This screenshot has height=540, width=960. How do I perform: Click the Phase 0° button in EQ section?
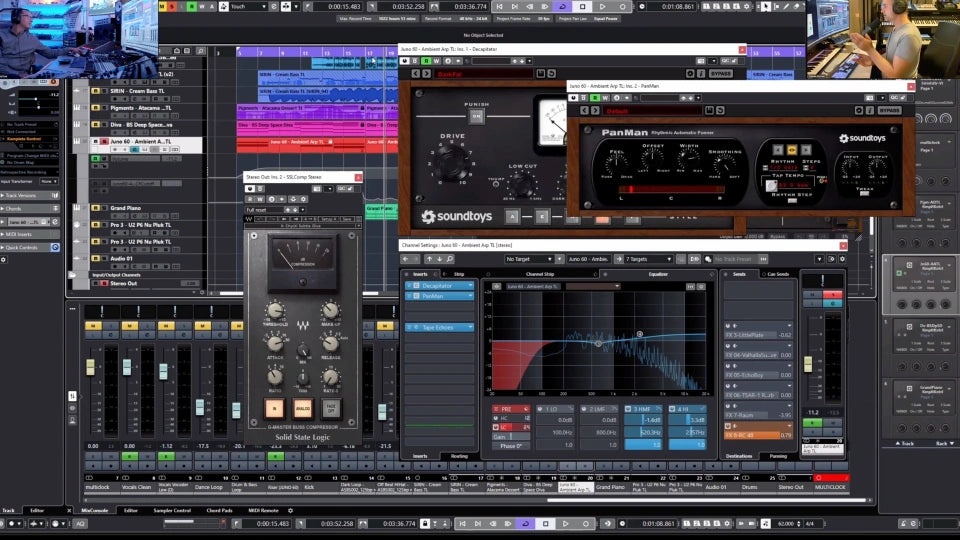click(511, 446)
